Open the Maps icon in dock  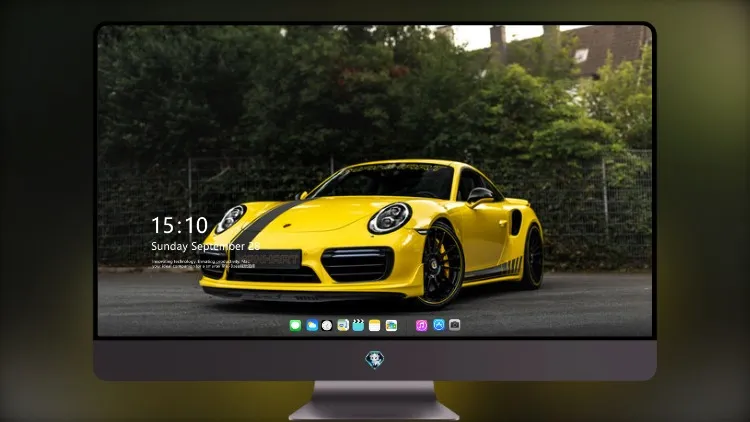(343, 325)
